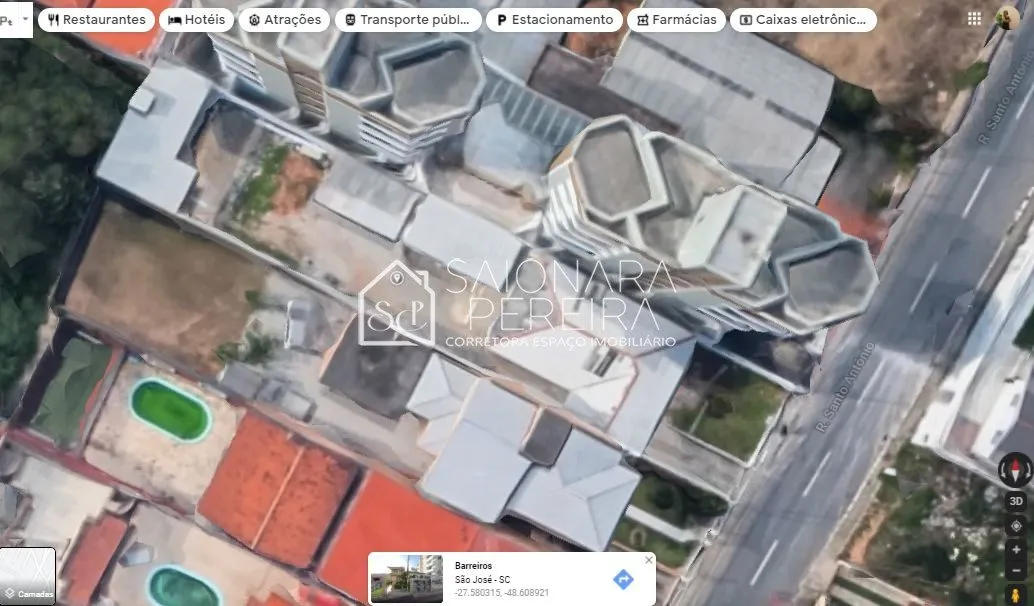1034x606 pixels.
Task: Close the Barreiros location card
Action: 648,560
